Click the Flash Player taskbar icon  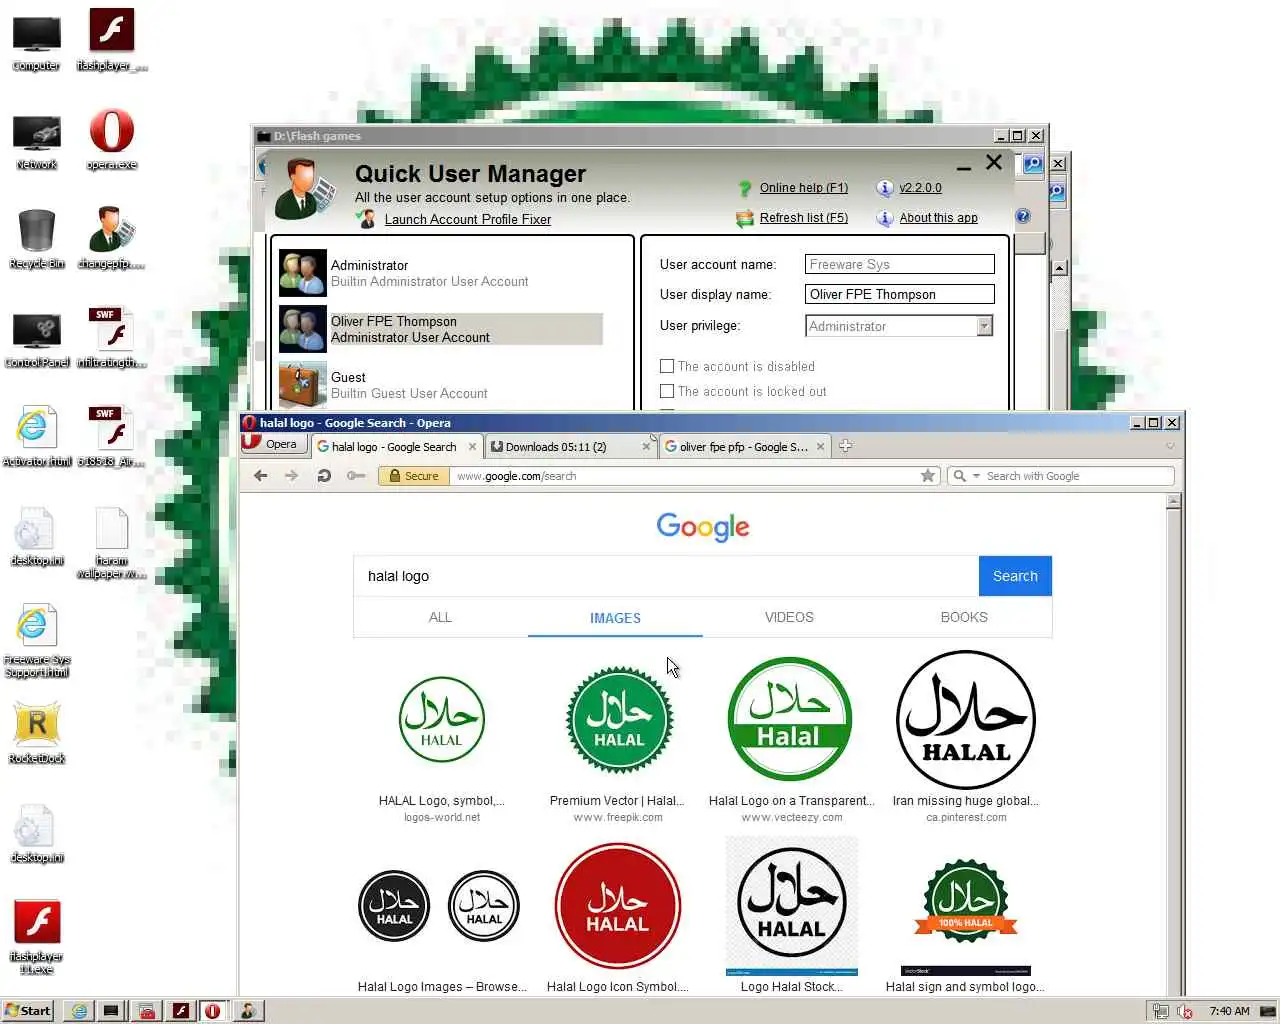[x=180, y=1011]
